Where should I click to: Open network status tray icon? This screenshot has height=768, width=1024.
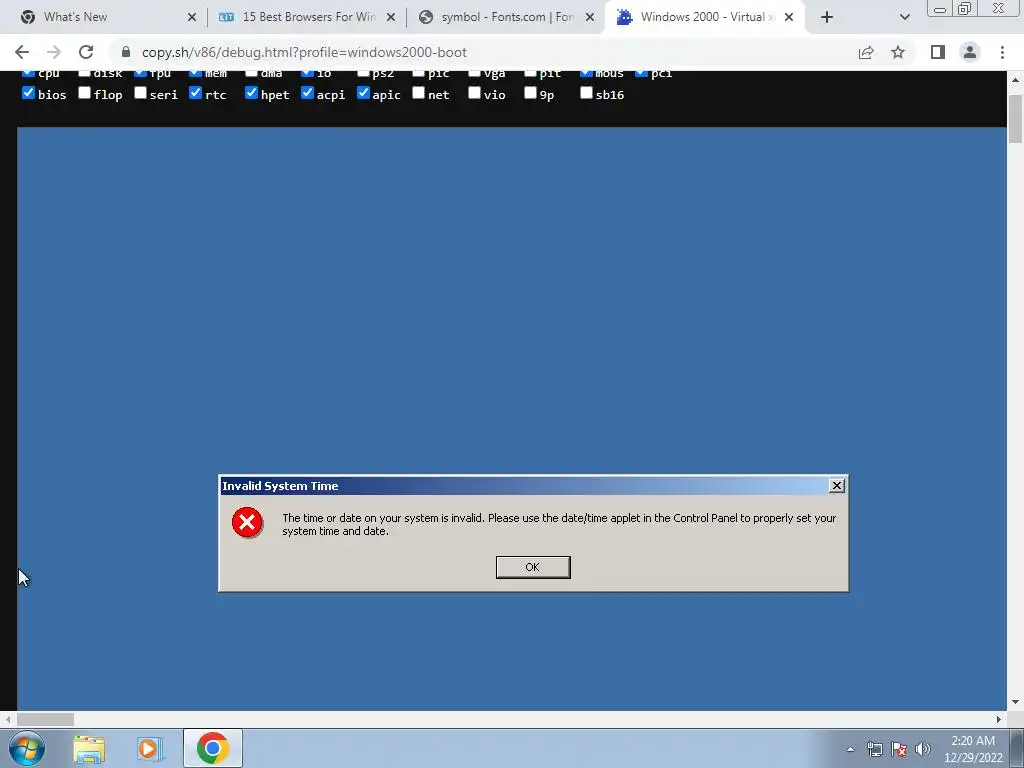[x=874, y=749]
